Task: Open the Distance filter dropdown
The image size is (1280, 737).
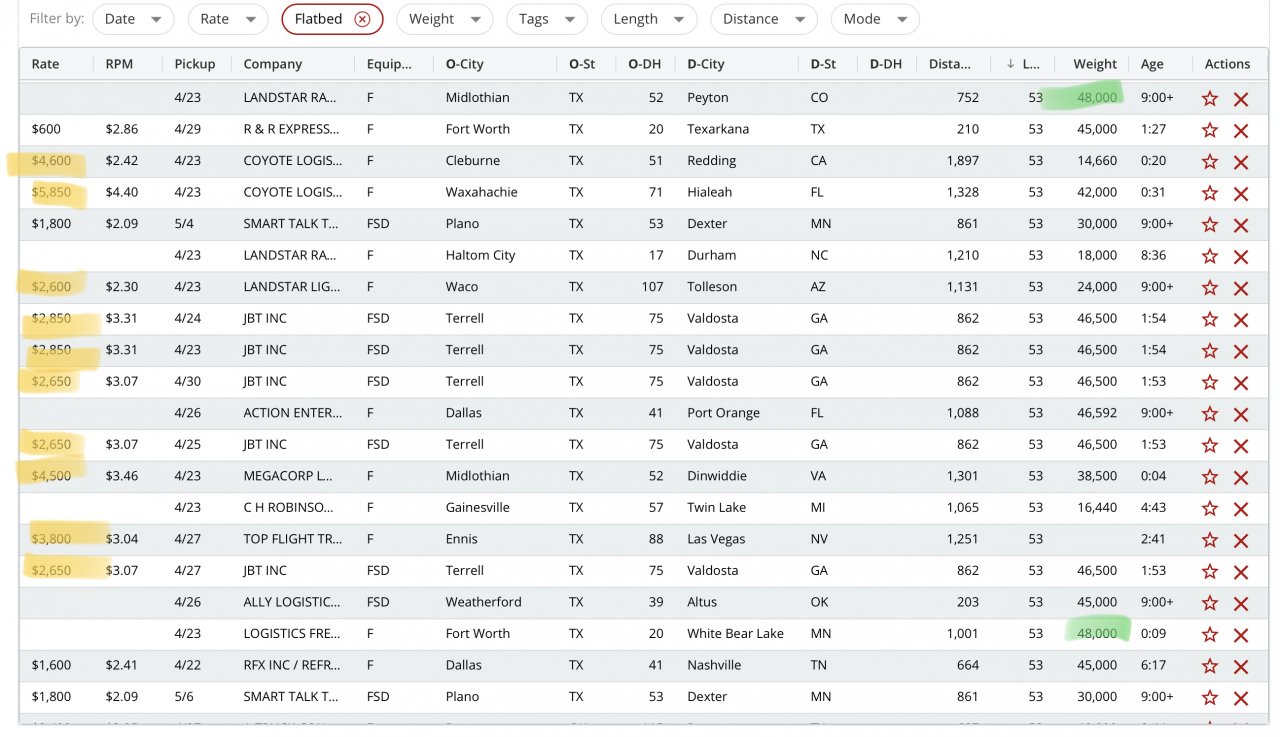Action: coord(763,19)
